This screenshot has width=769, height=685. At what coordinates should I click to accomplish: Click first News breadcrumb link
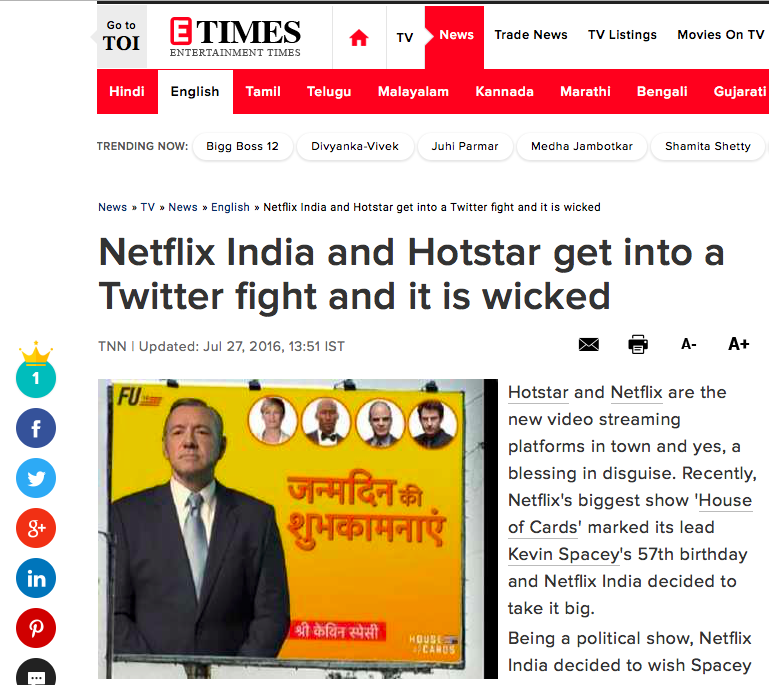click(112, 207)
